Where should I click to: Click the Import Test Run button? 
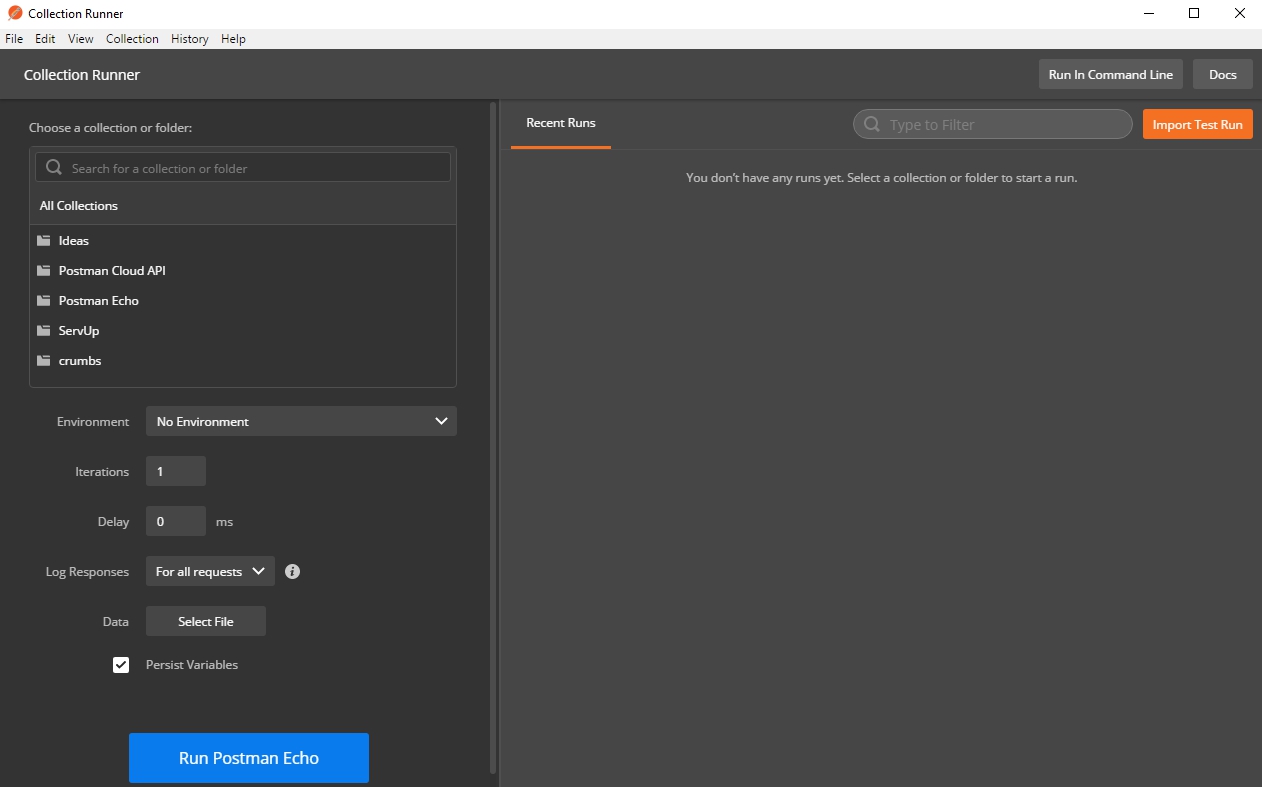tap(1197, 125)
